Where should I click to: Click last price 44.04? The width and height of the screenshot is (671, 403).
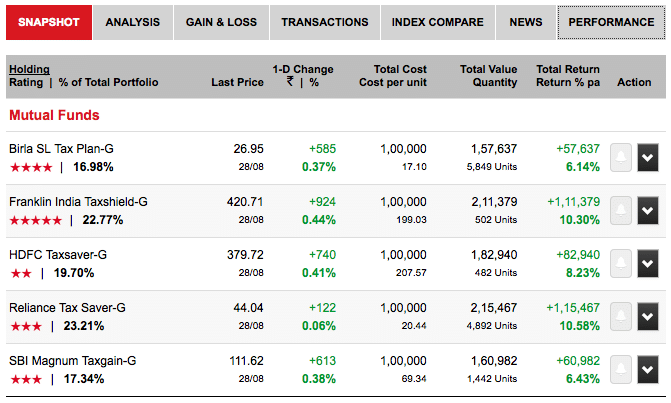click(249, 308)
